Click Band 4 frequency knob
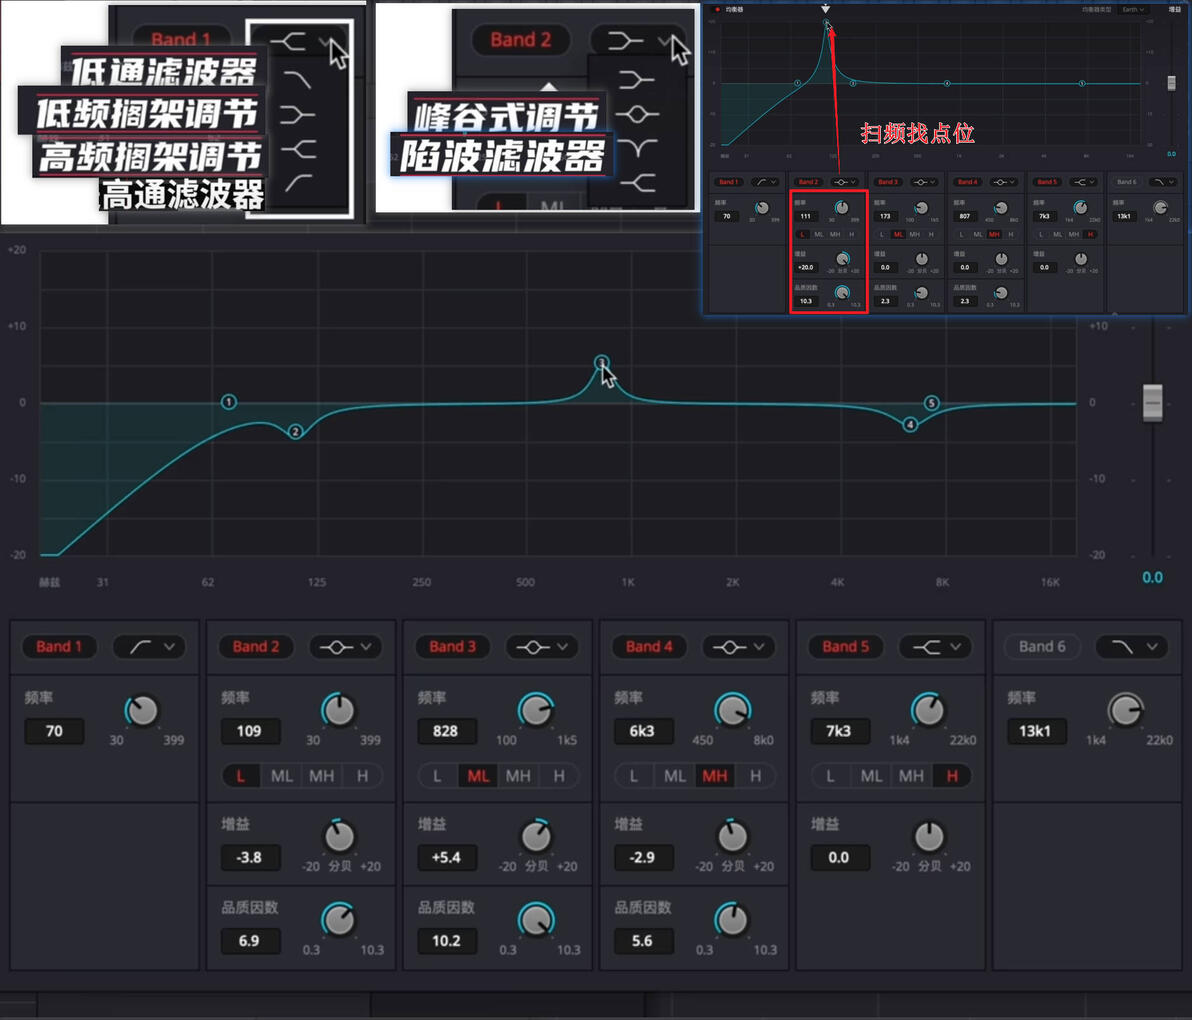This screenshot has width=1192, height=1020. 732,711
